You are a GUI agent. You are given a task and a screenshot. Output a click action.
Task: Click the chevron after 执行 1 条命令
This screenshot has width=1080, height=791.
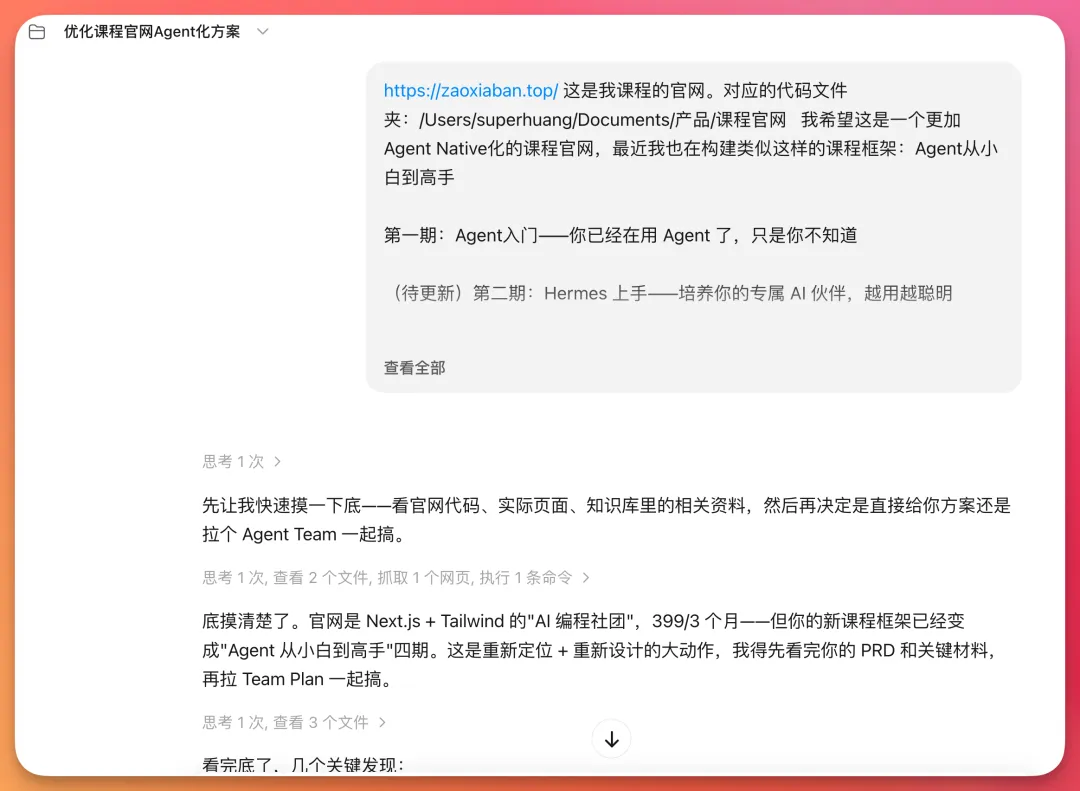click(585, 577)
